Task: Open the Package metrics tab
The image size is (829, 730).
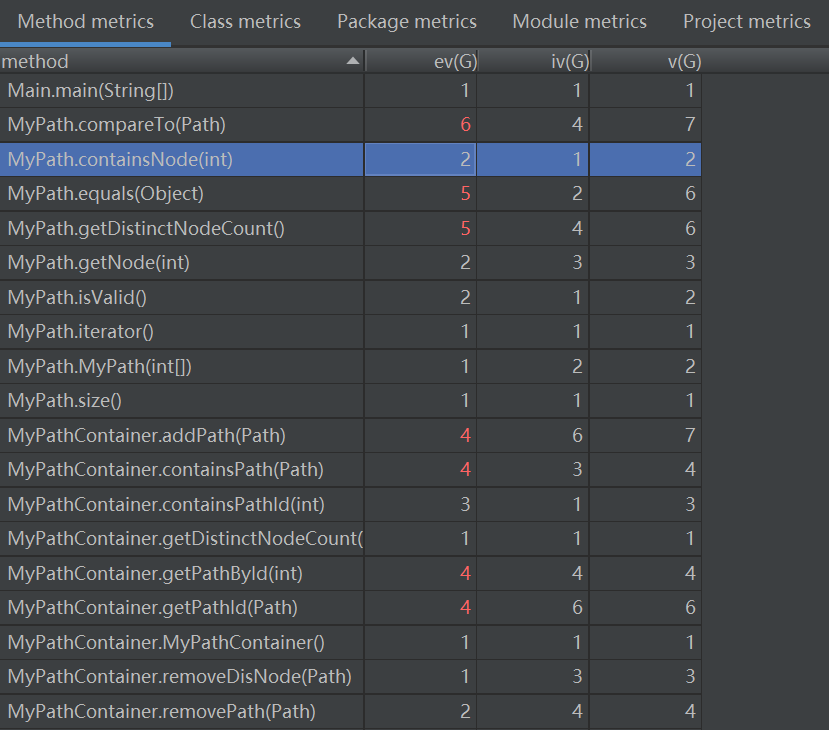Action: point(407,22)
